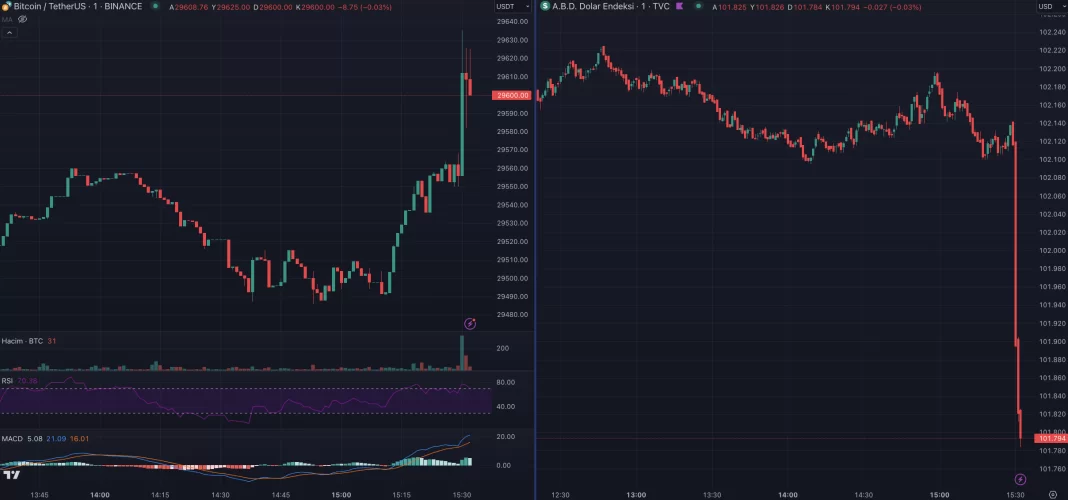Click the 29600.00 current price label
The height and width of the screenshot is (500, 1068).
(x=512, y=96)
